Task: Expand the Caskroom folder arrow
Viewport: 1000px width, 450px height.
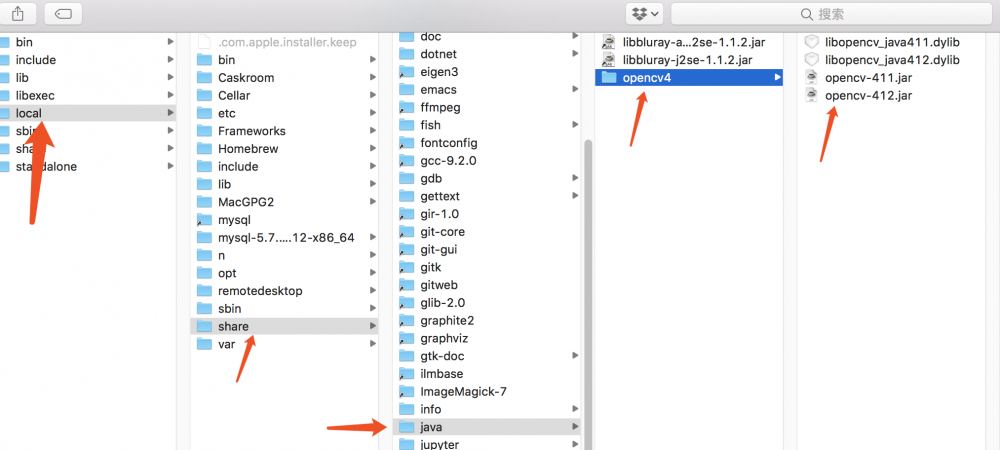Action: [372, 78]
